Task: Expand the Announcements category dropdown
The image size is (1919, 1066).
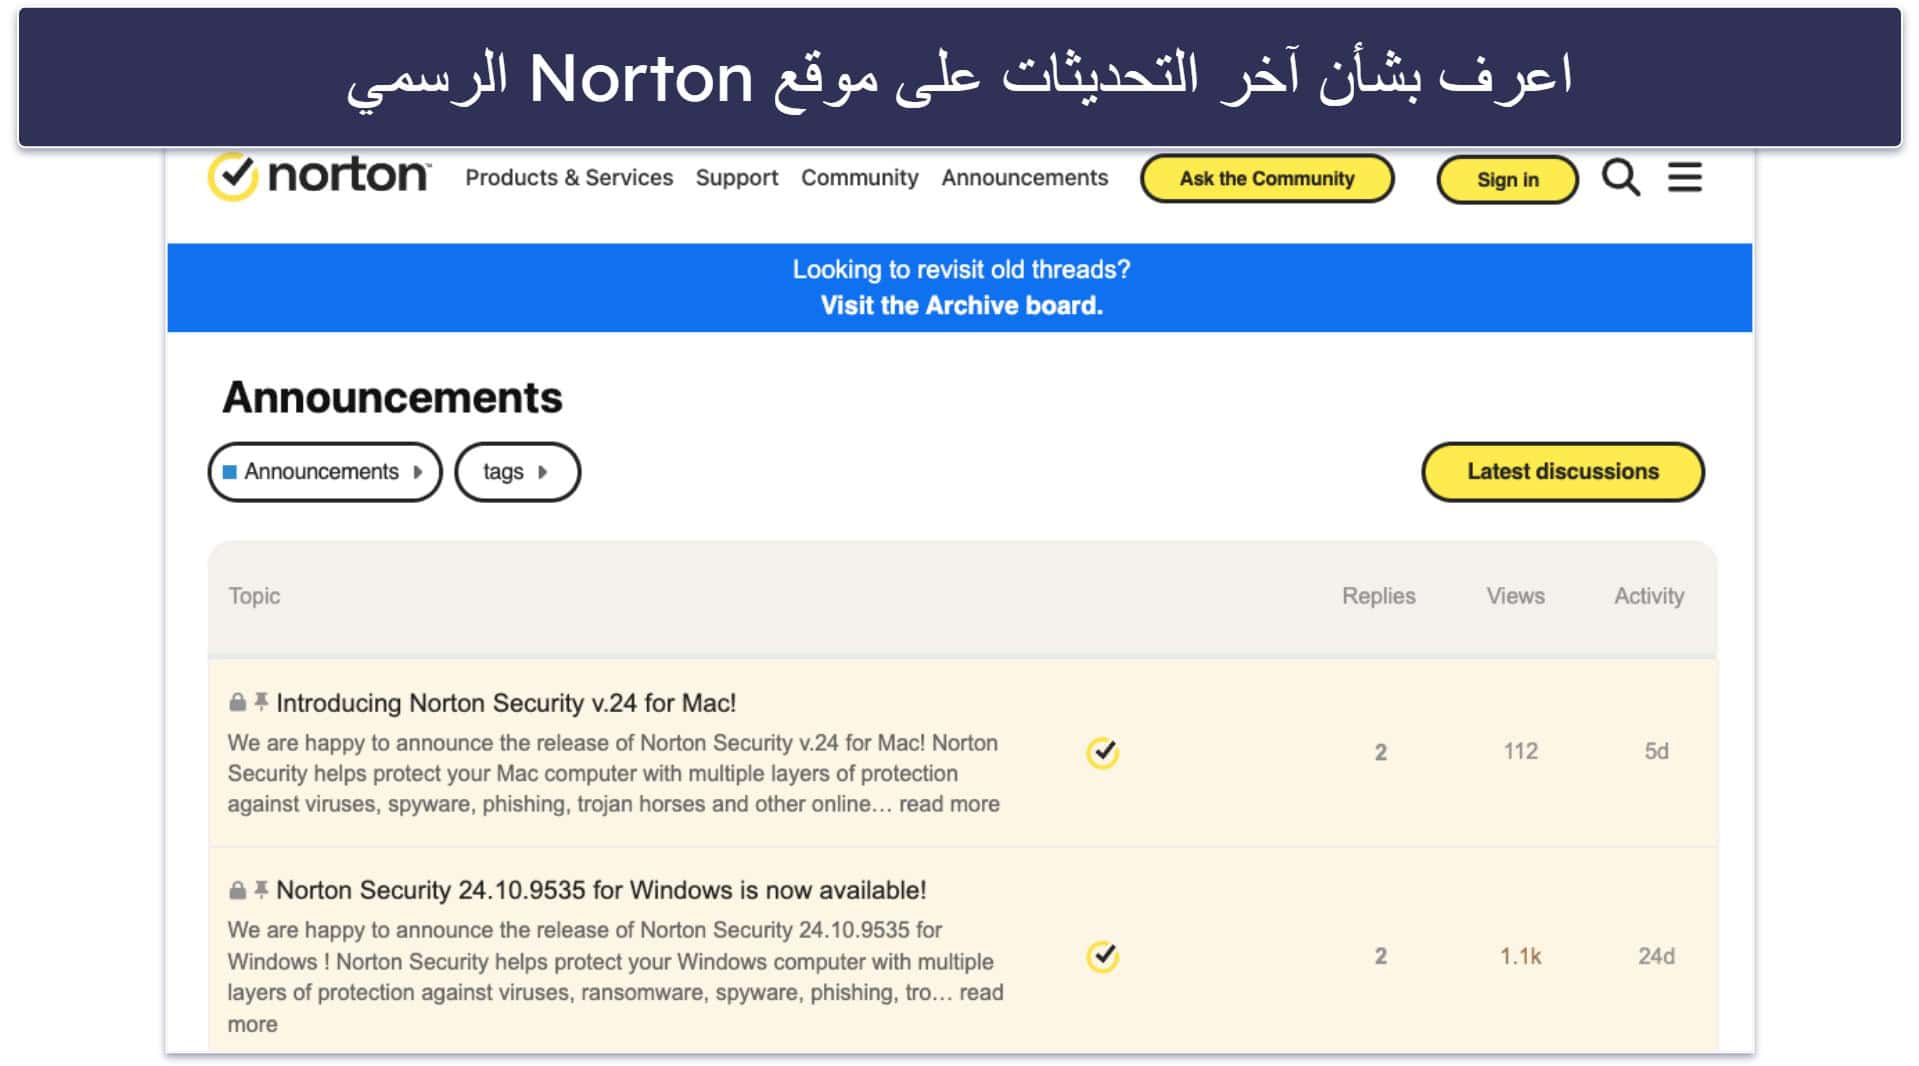Action: coord(325,472)
